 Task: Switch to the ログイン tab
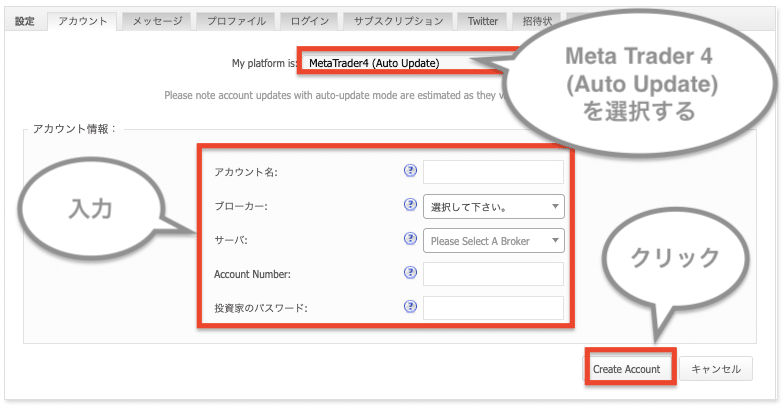(310, 21)
